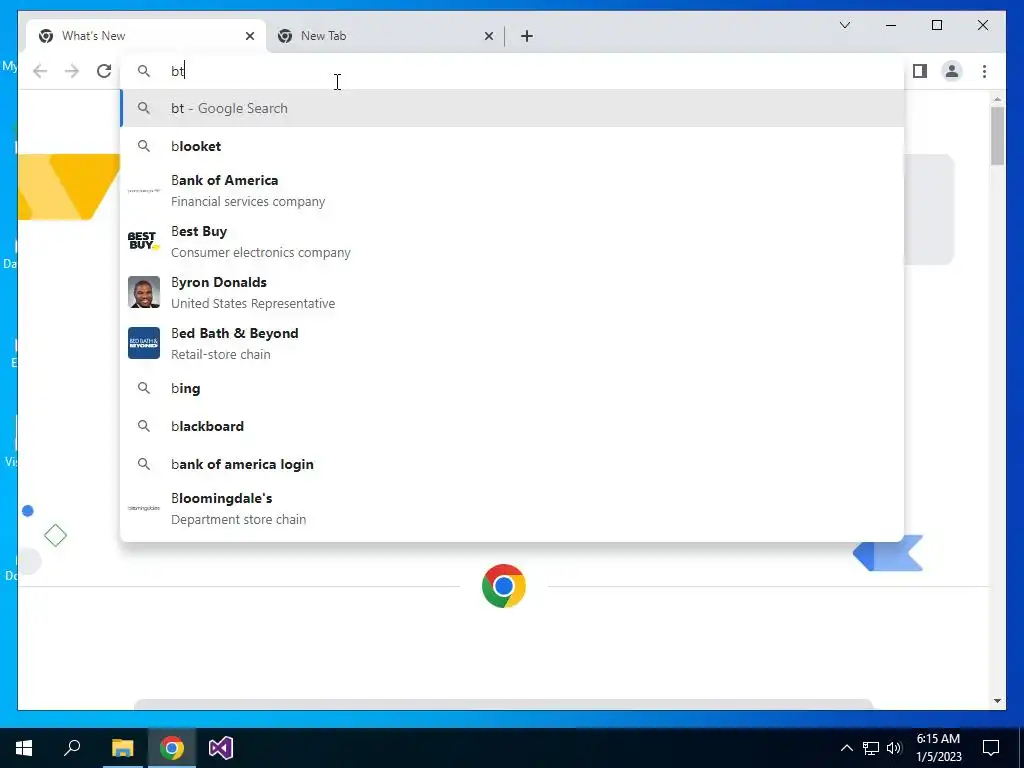Select the Bloomingdale's suggestion
1024x768 pixels.
[x=512, y=509]
